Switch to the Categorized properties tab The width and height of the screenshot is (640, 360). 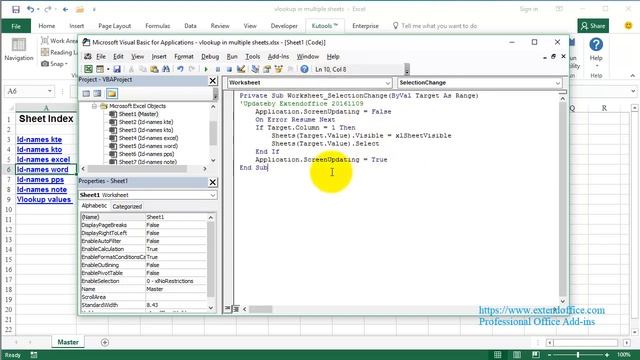(127, 206)
